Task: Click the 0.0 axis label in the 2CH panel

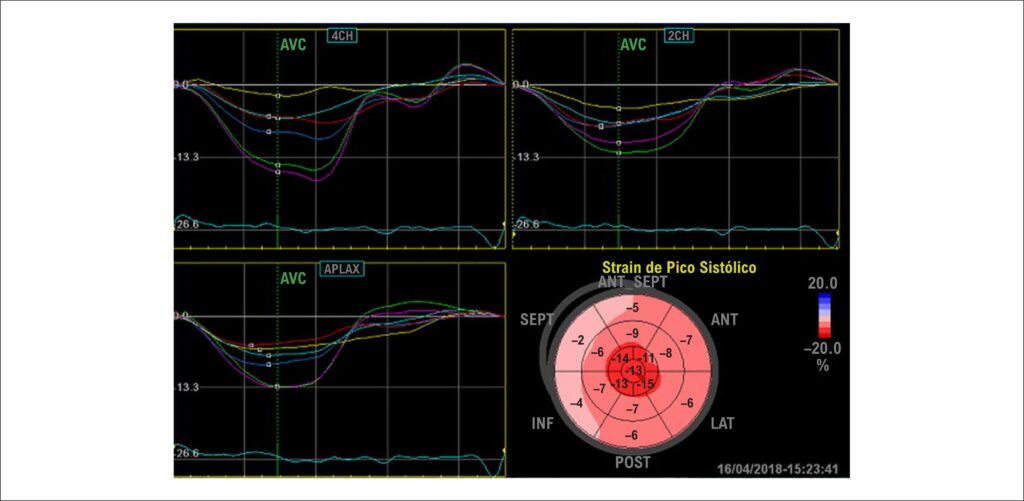Action: [522, 84]
